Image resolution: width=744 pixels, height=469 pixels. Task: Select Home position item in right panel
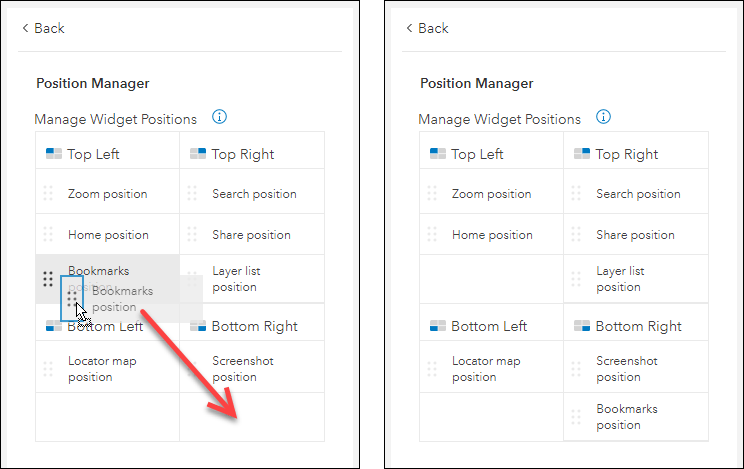(492, 235)
